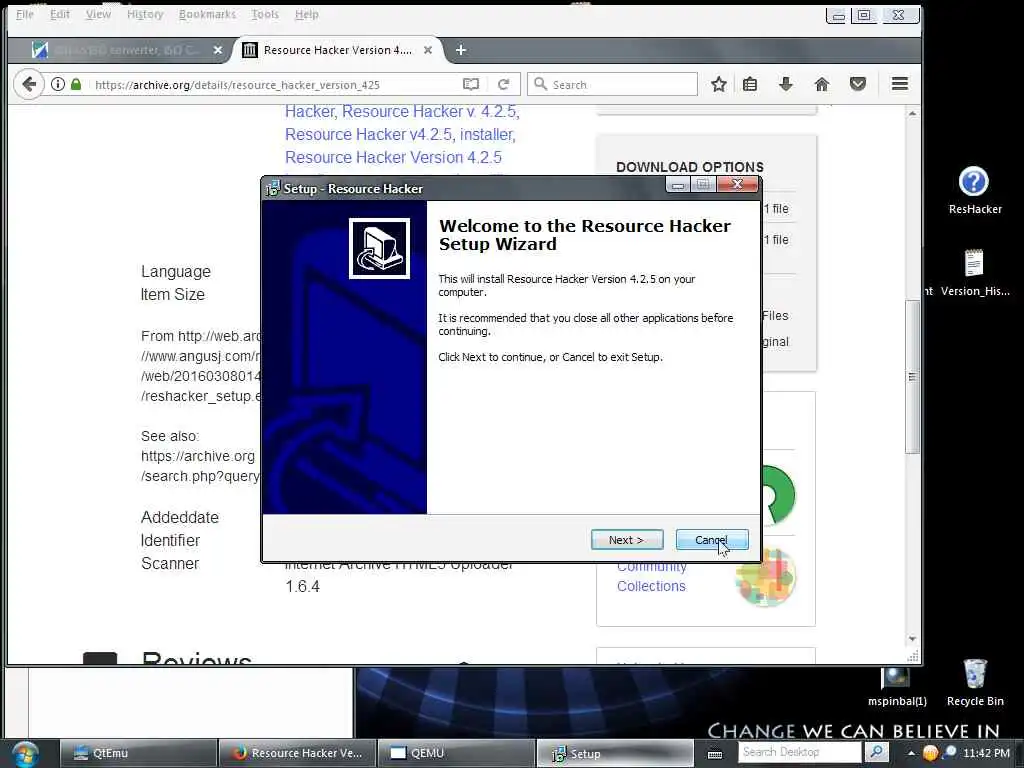Click the Search Desktop field in taskbar
This screenshot has width=1024, height=768.
point(799,752)
